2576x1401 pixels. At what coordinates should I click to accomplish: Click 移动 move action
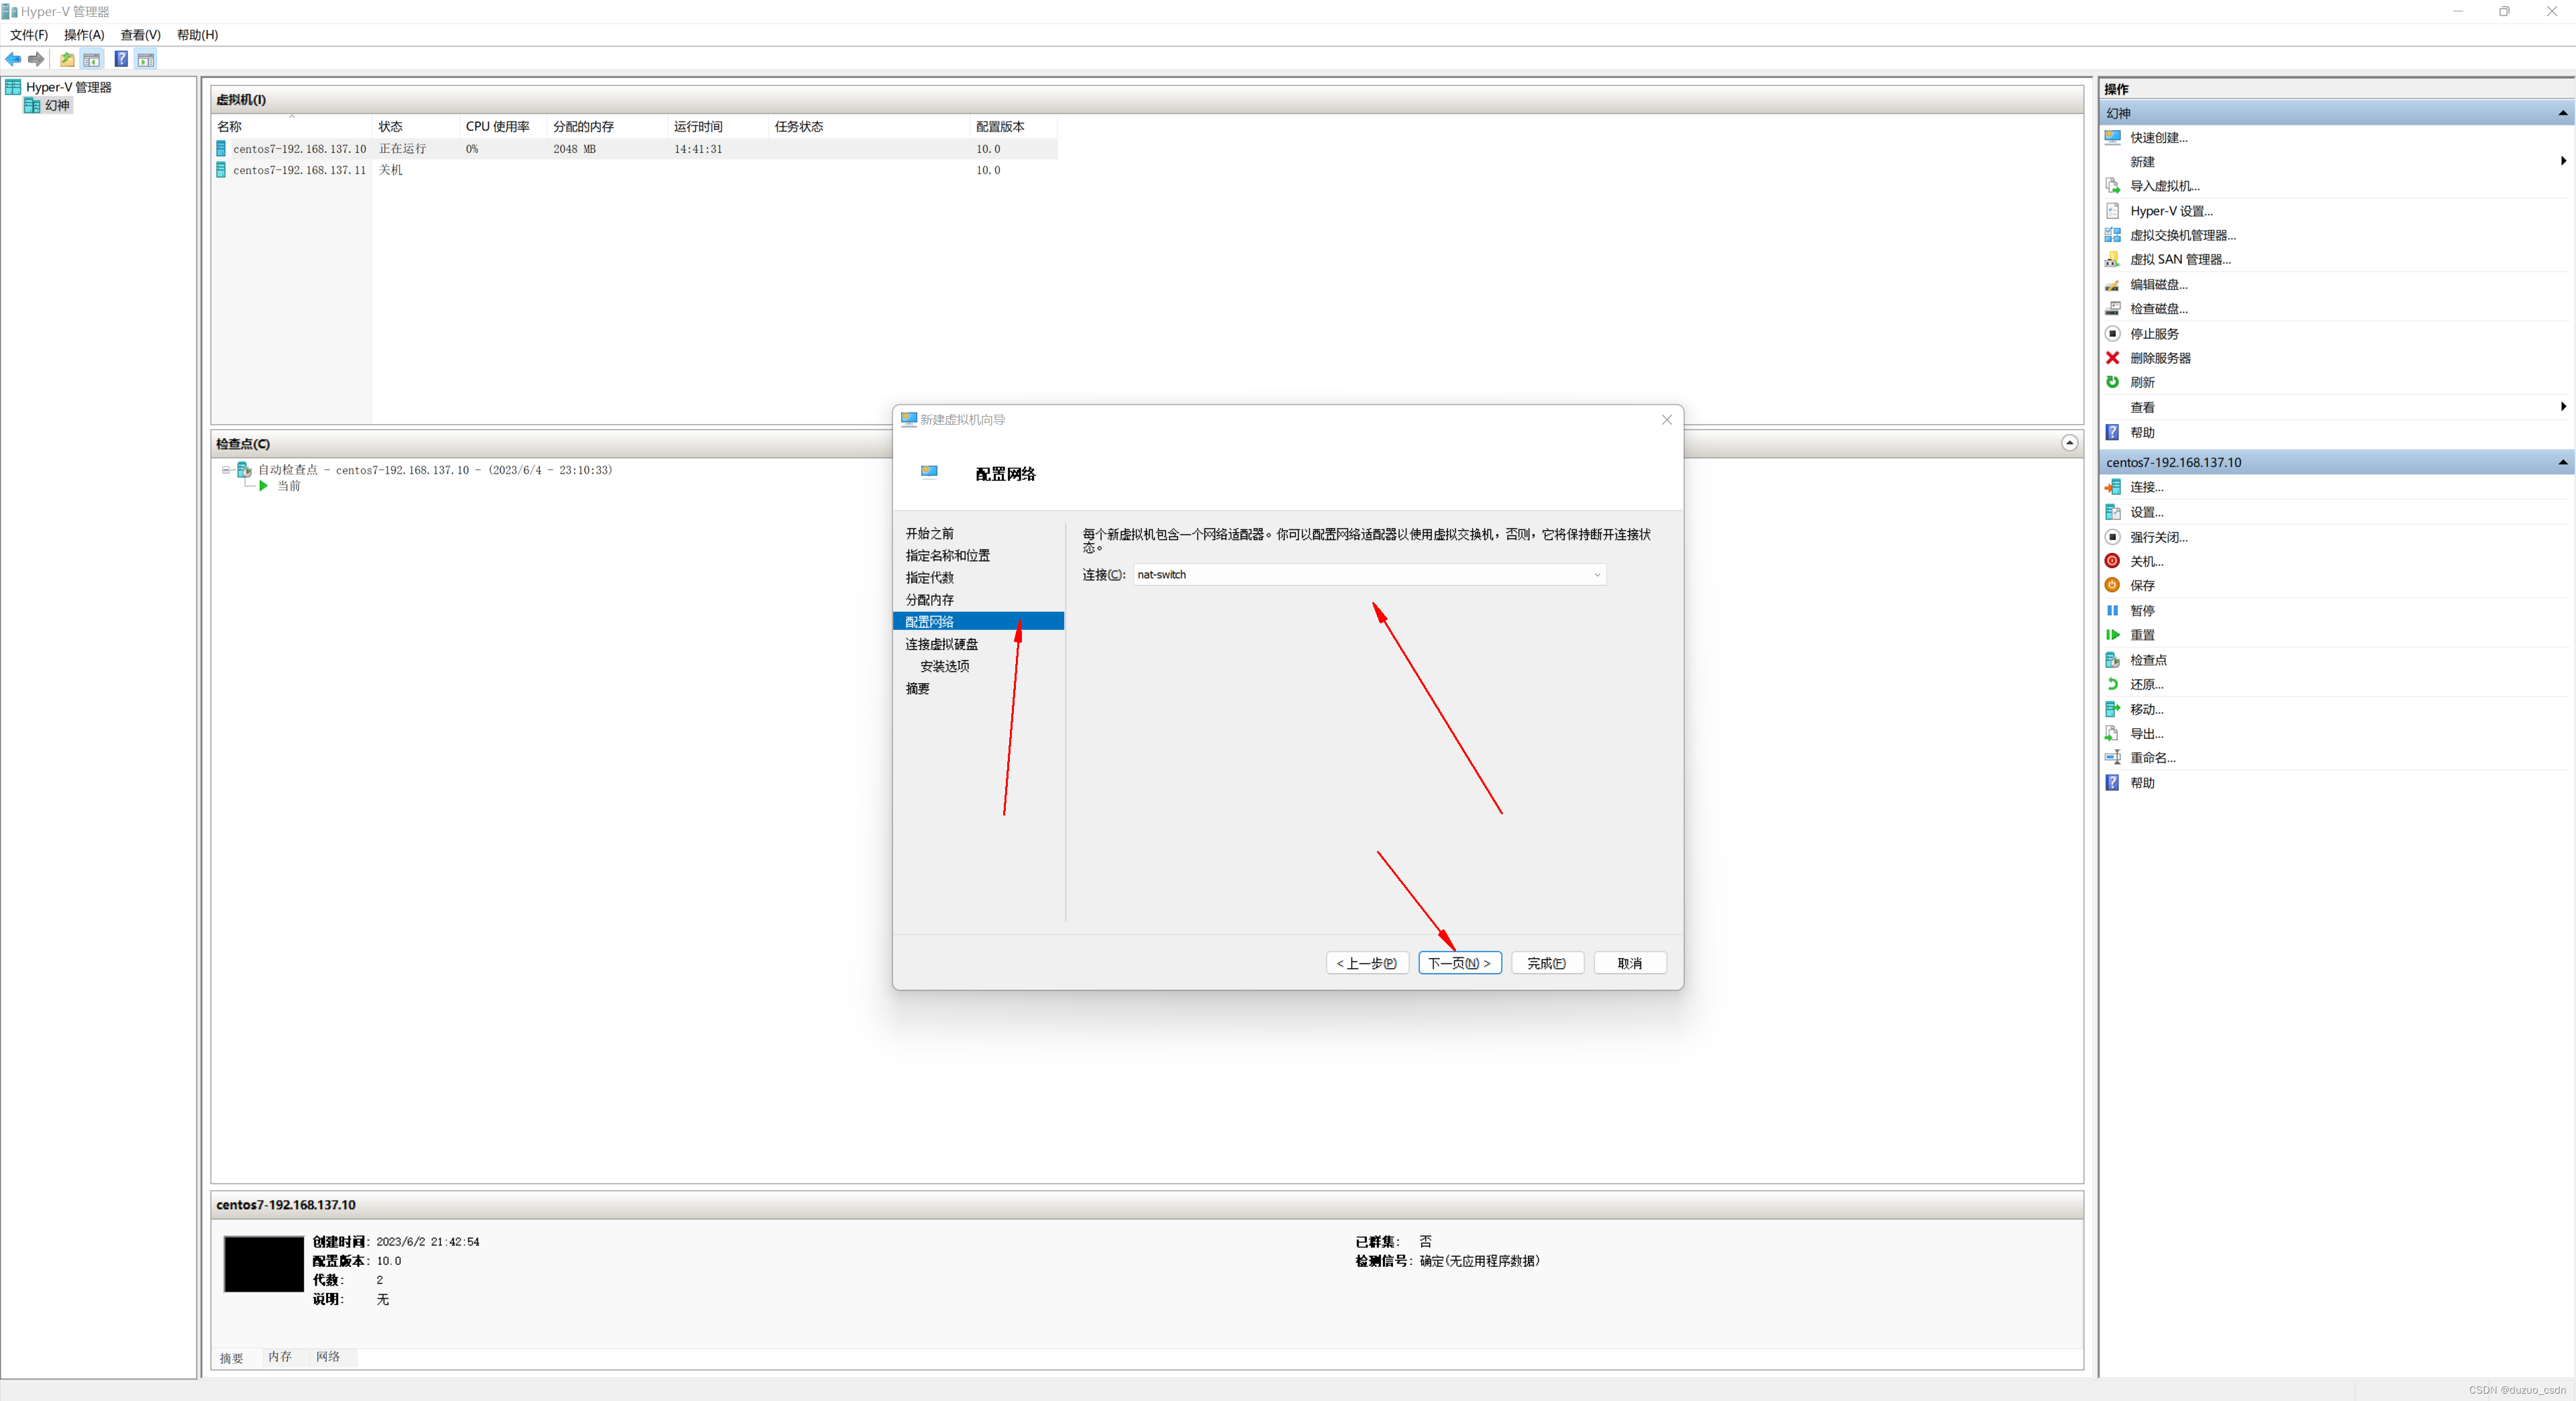pos(2146,709)
